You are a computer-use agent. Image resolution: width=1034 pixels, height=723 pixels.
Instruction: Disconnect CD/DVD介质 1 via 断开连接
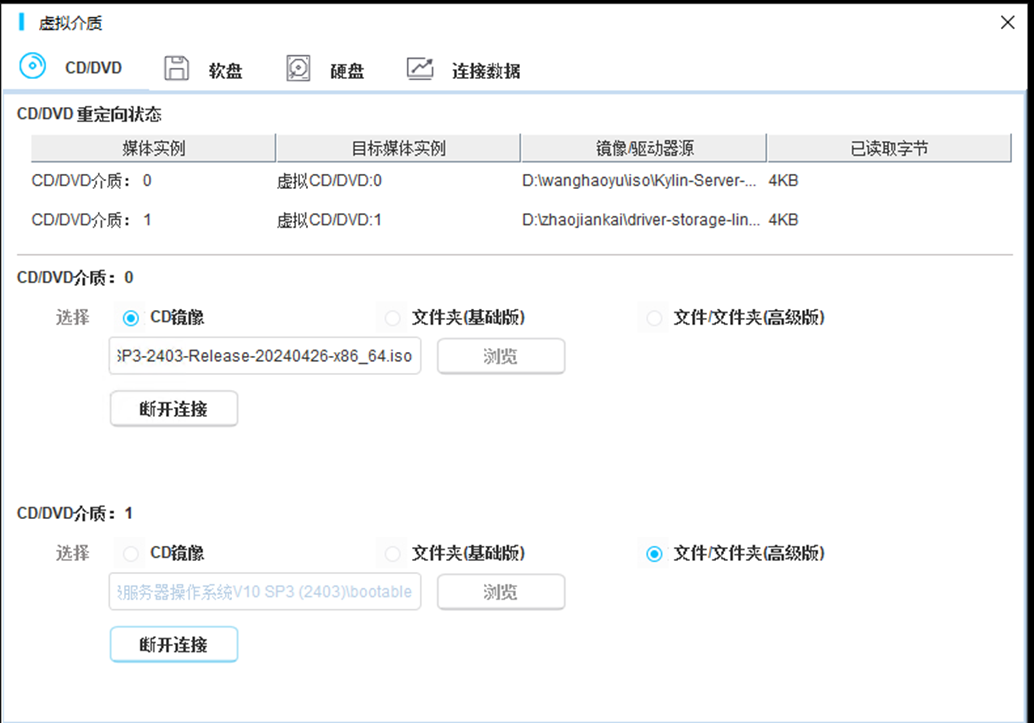point(173,644)
